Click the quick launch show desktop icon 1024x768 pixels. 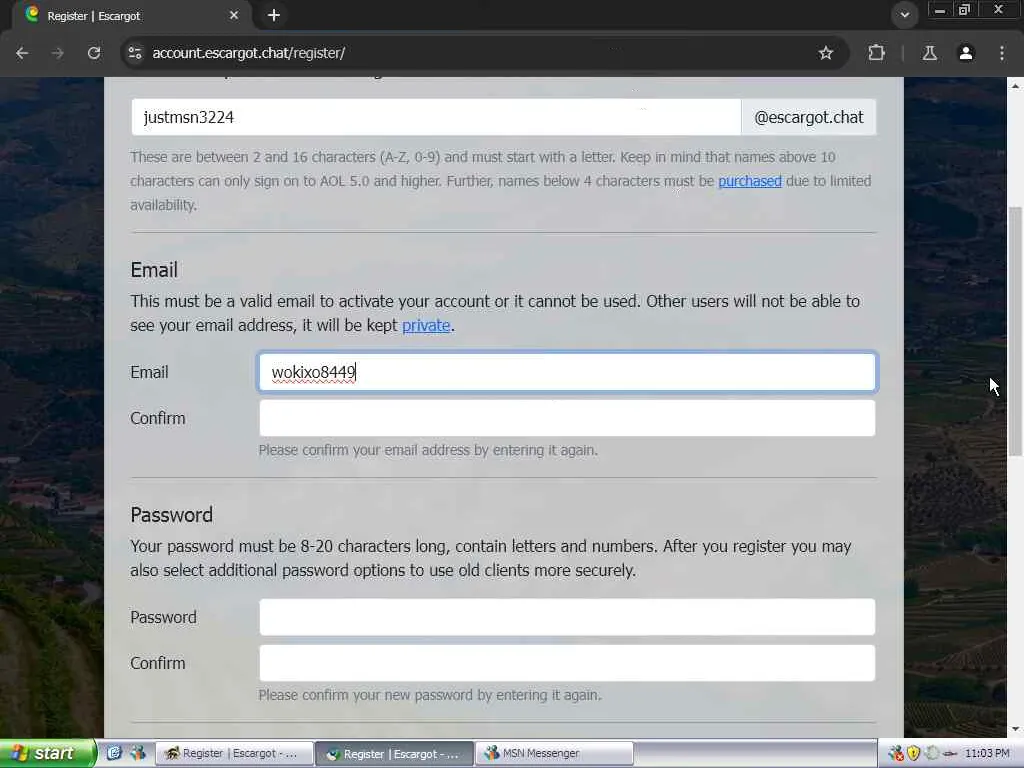pyautogui.click(x=114, y=753)
